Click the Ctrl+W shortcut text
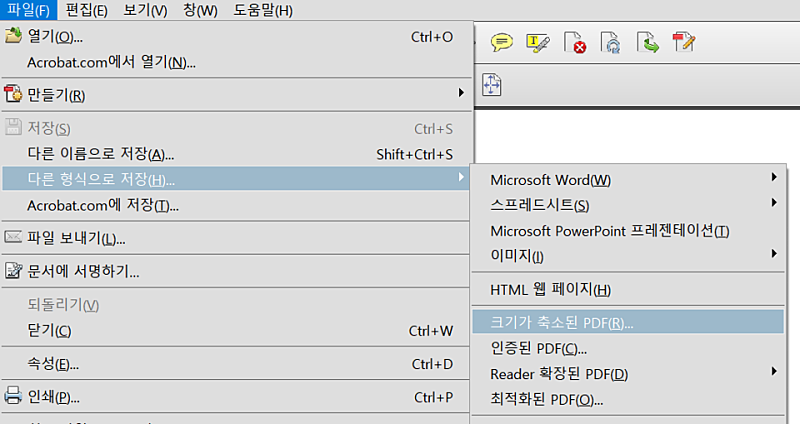This screenshot has height=424, width=800. pos(431,331)
